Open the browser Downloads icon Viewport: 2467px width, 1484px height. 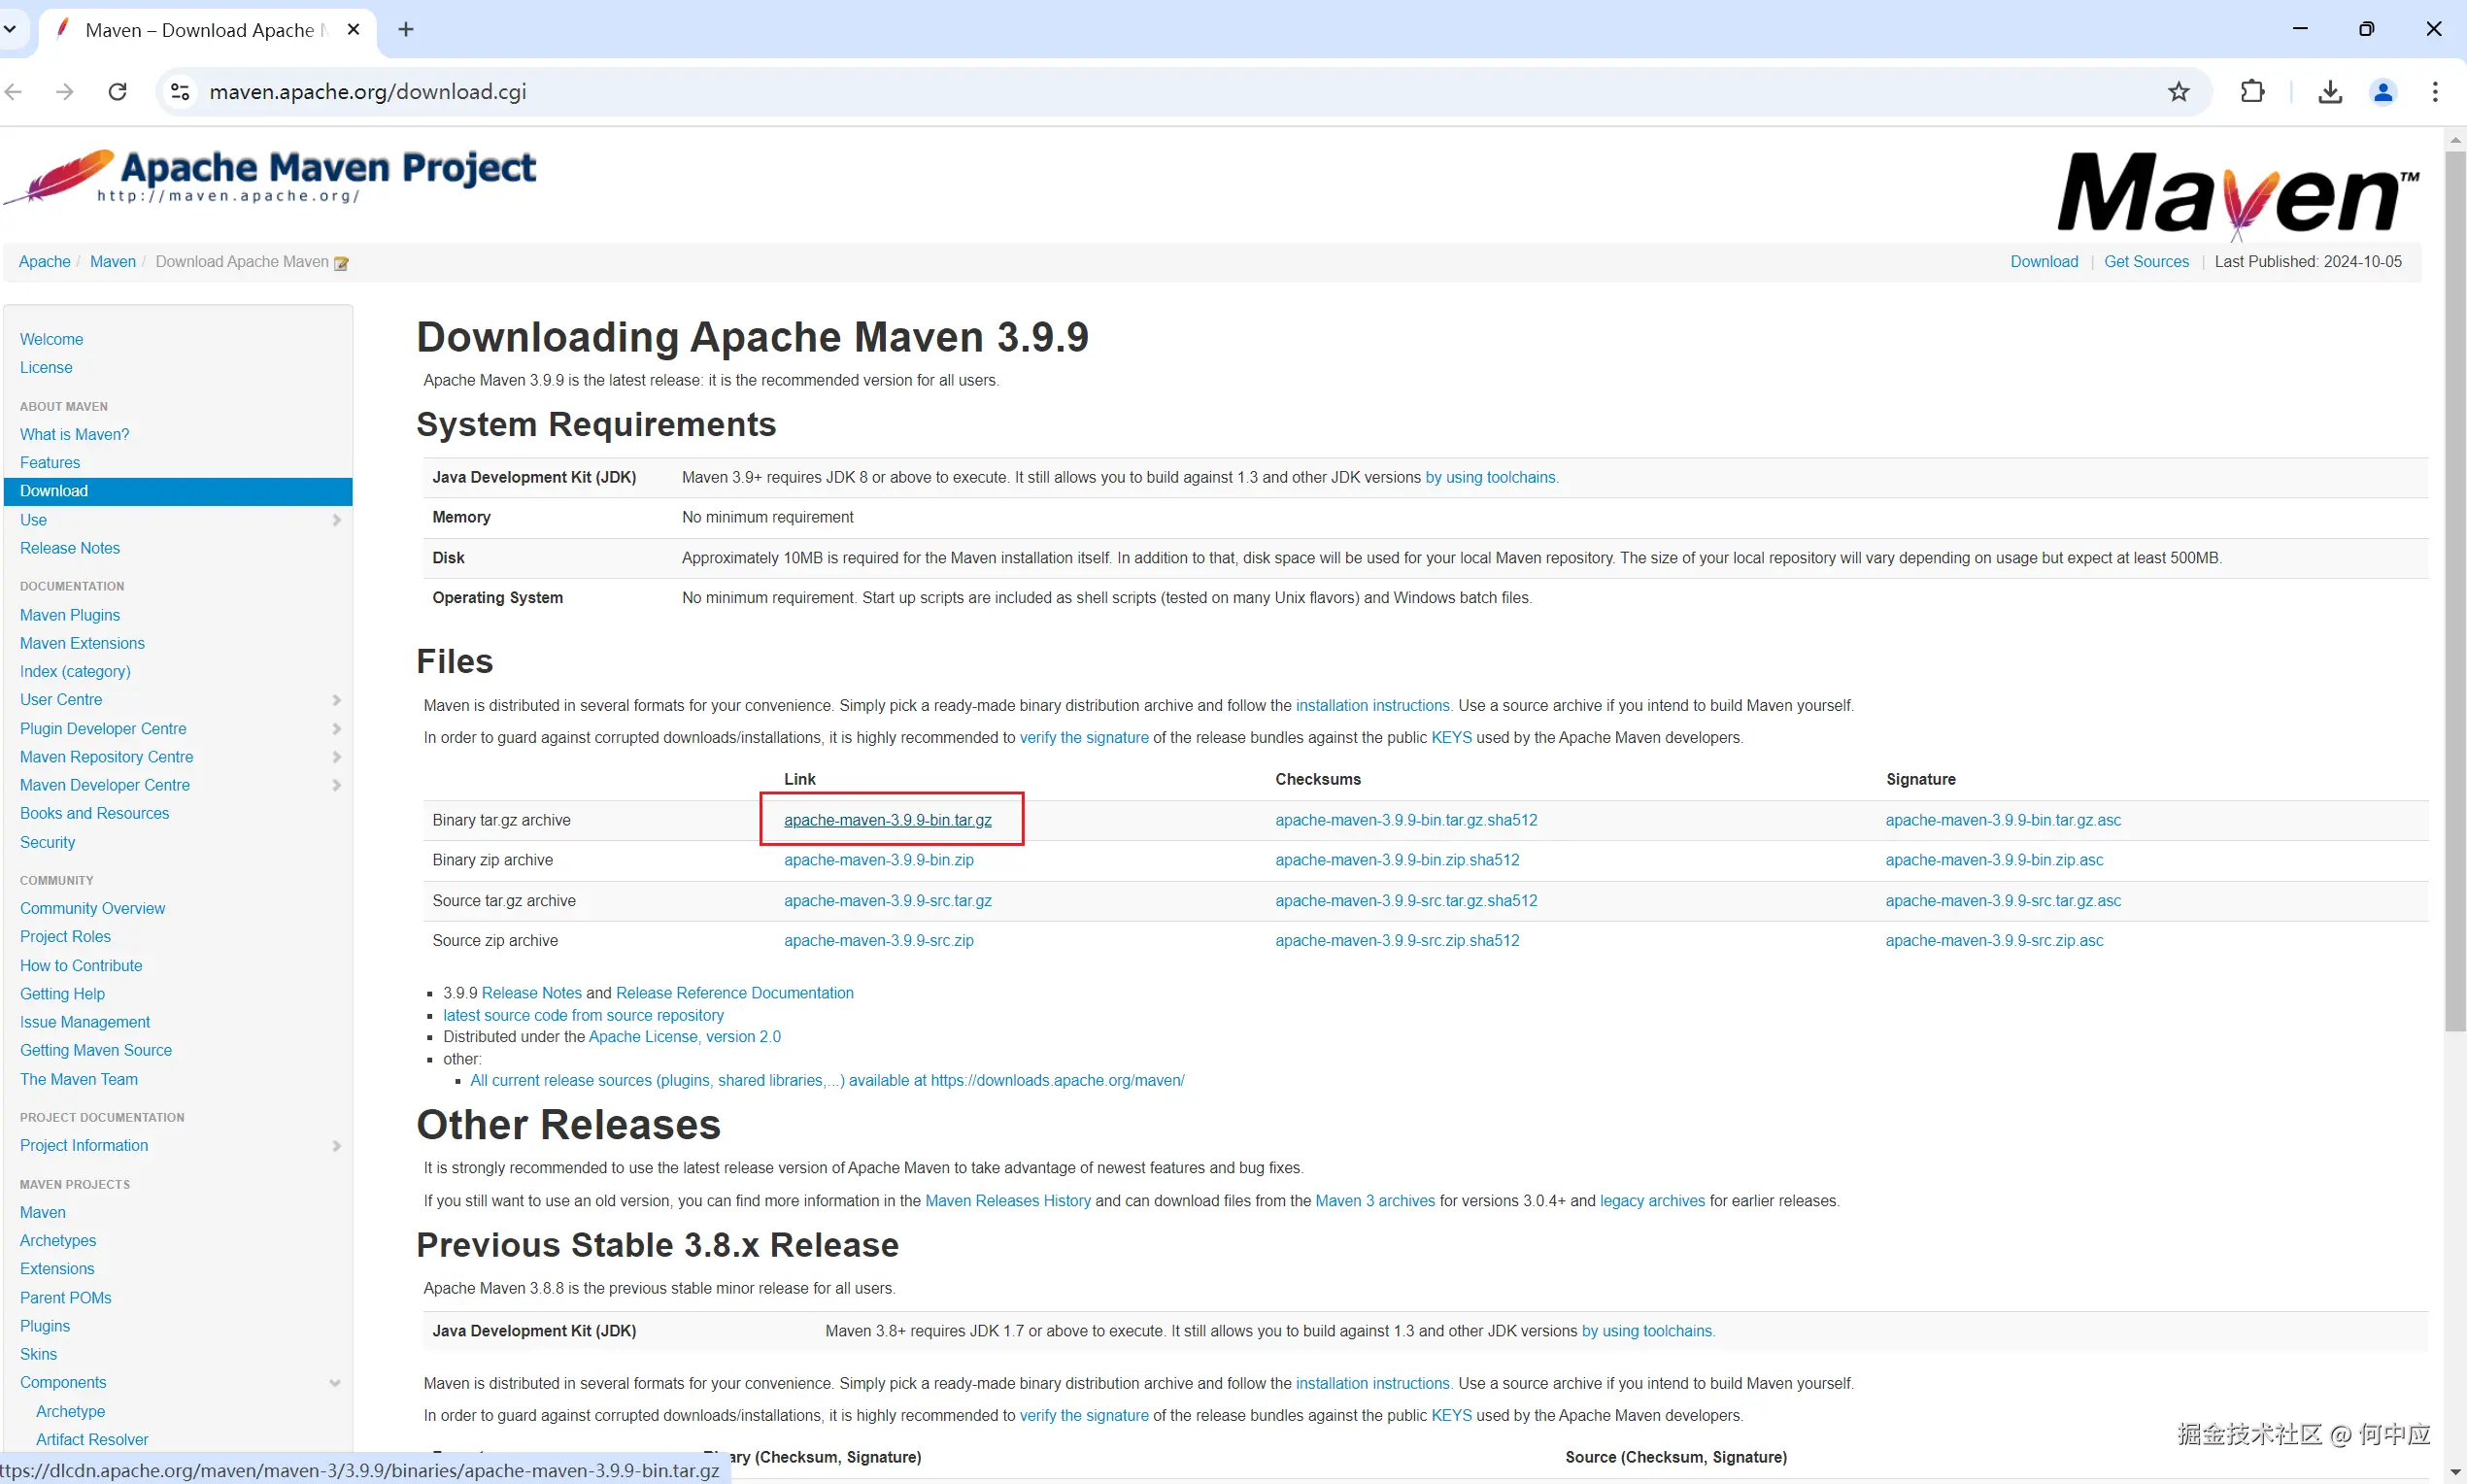tap(2329, 92)
